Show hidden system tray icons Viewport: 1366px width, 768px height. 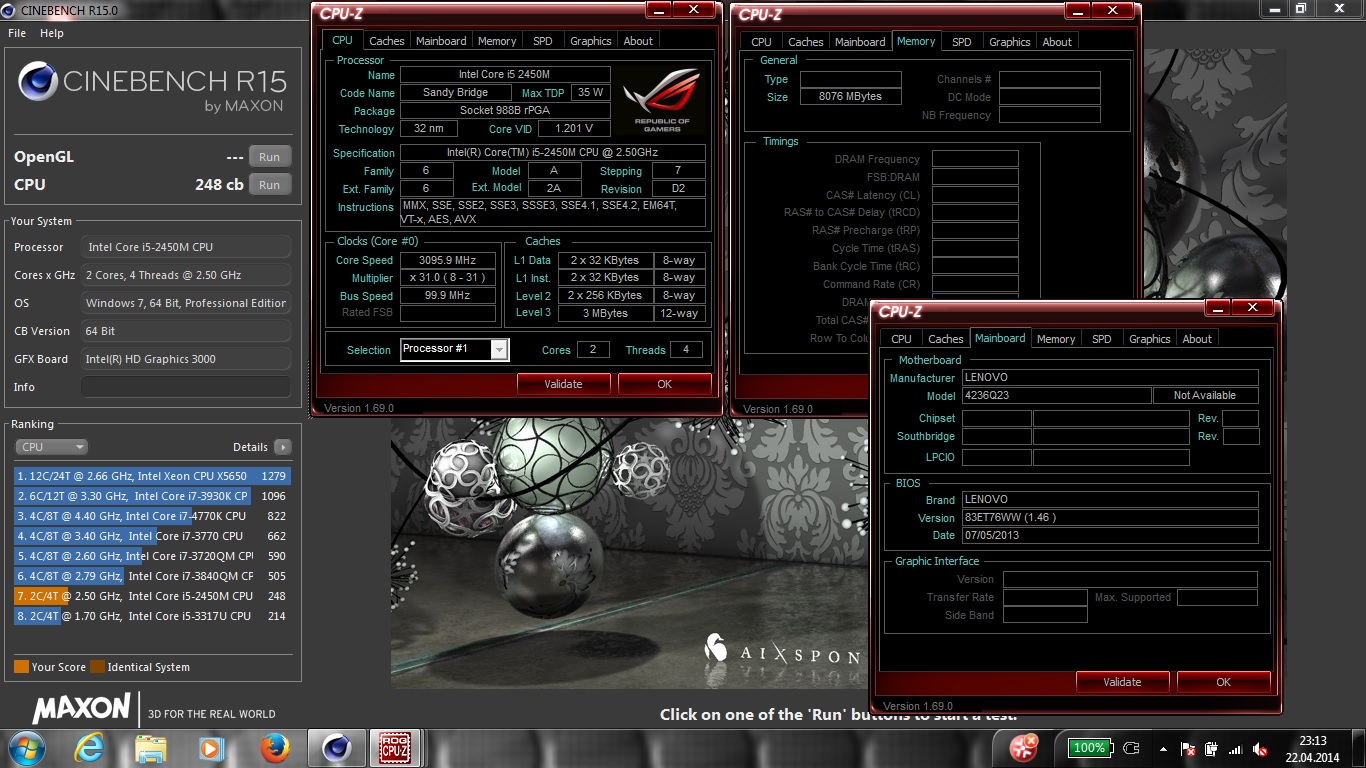[x=1162, y=748]
